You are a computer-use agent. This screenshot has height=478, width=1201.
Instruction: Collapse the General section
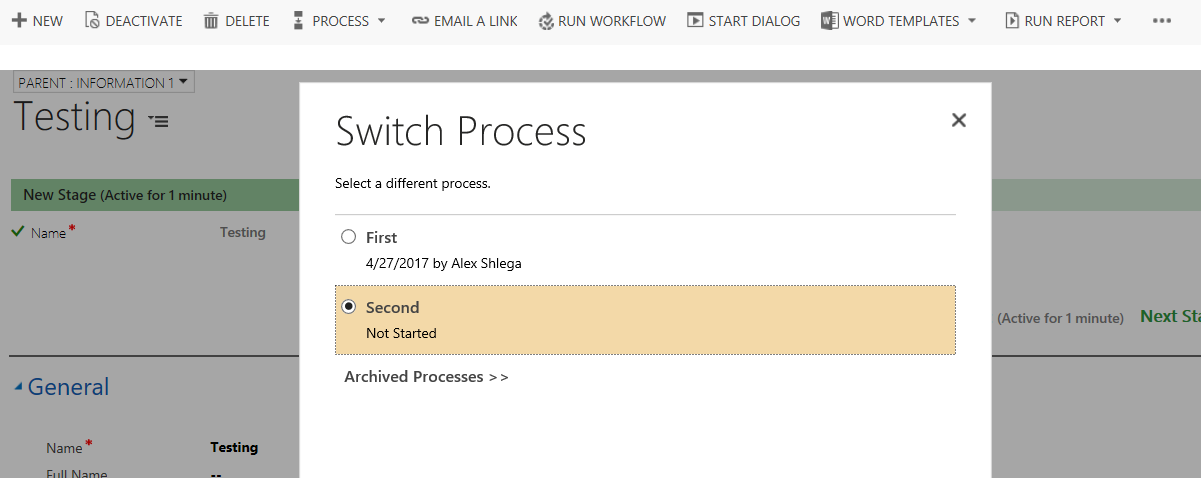coord(19,388)
